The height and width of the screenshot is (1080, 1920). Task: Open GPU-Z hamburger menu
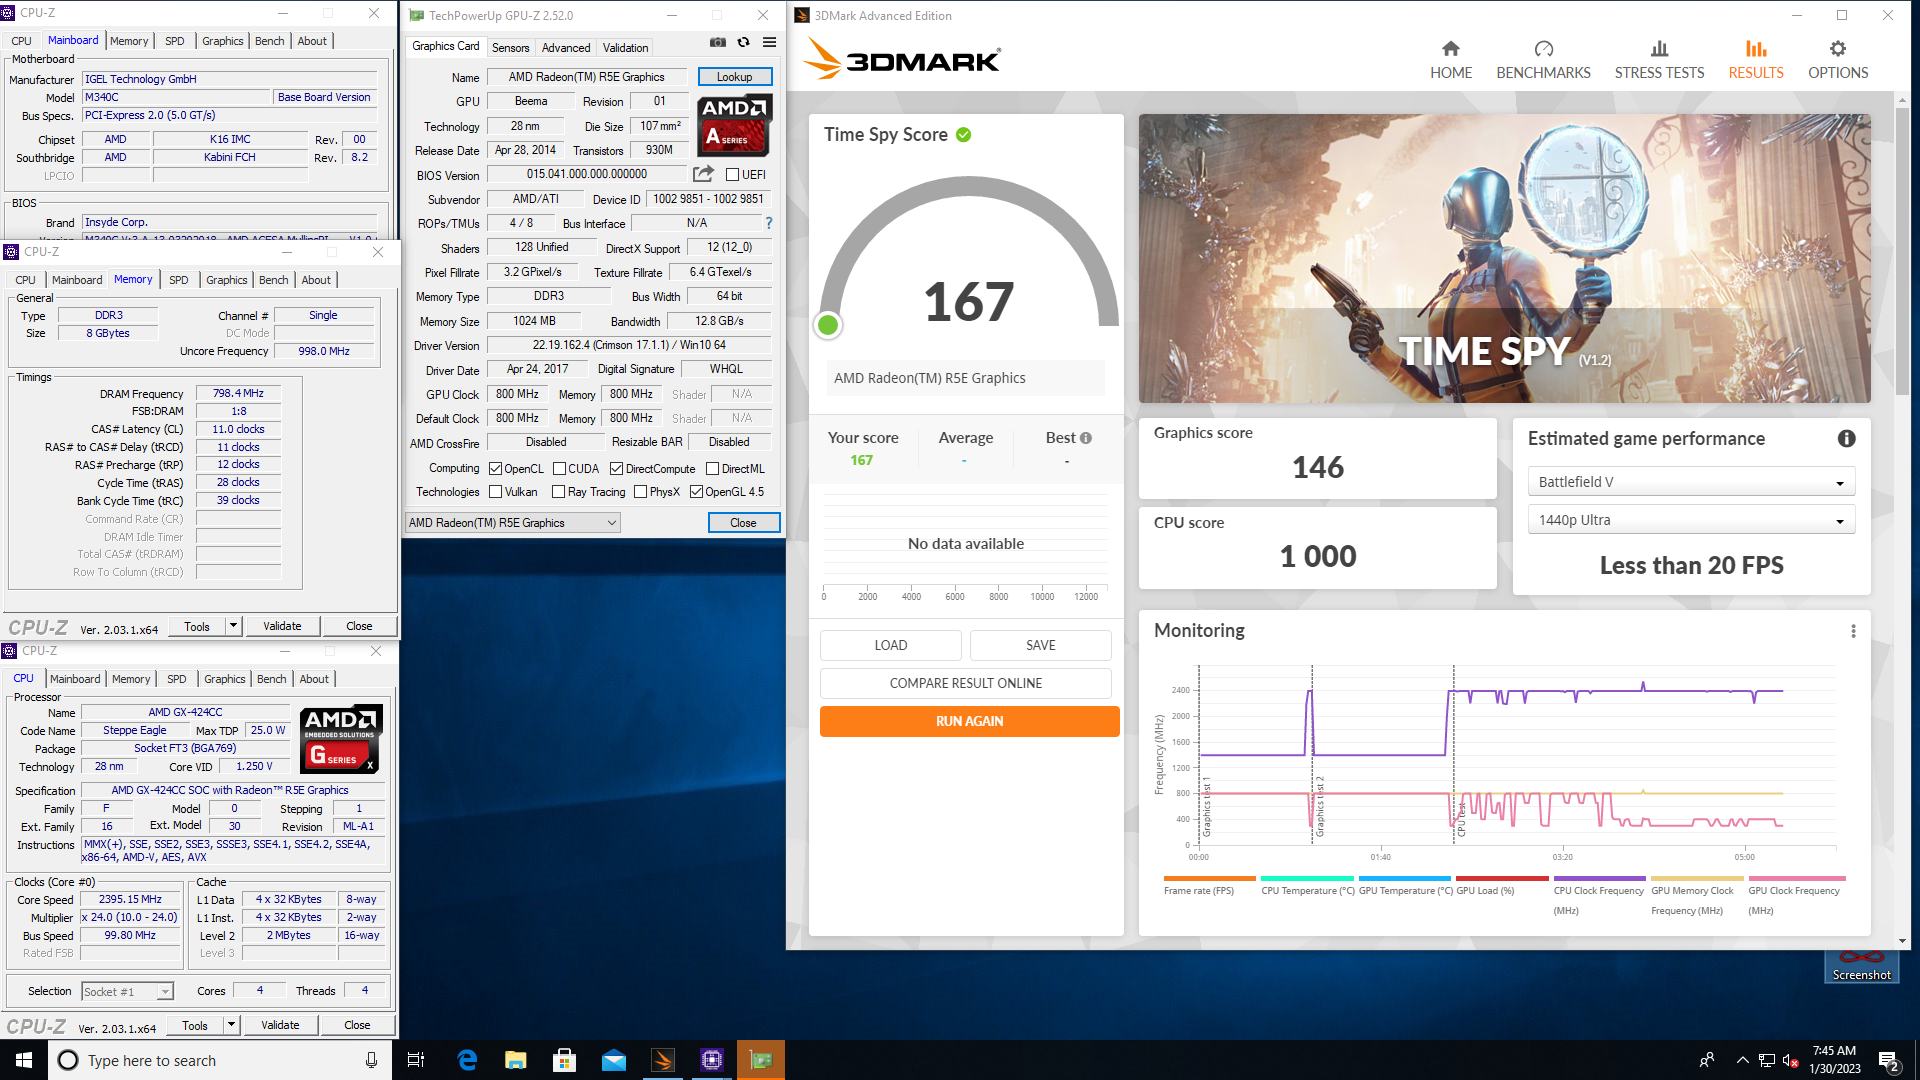click(769, 42)
